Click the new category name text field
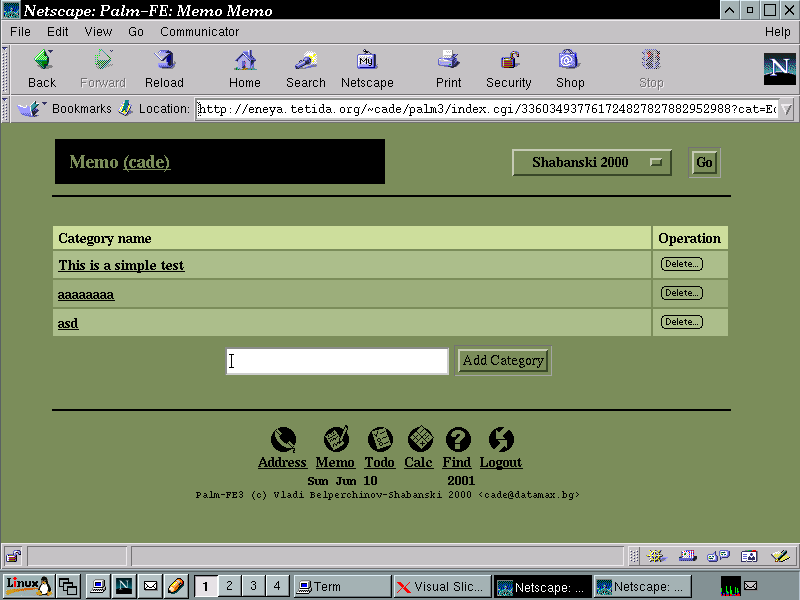Viewport: 800px width, 600px height. point(337,361)
